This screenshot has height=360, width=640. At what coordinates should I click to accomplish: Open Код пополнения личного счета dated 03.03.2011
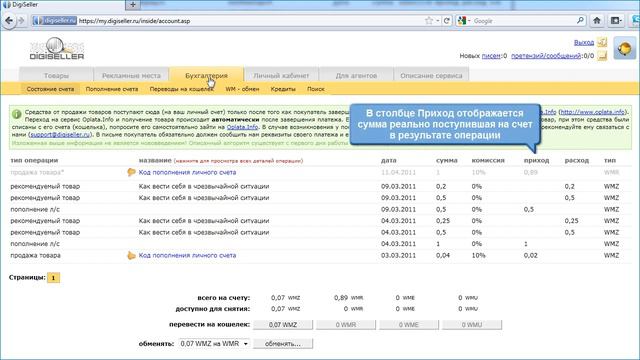click(187, 256)
